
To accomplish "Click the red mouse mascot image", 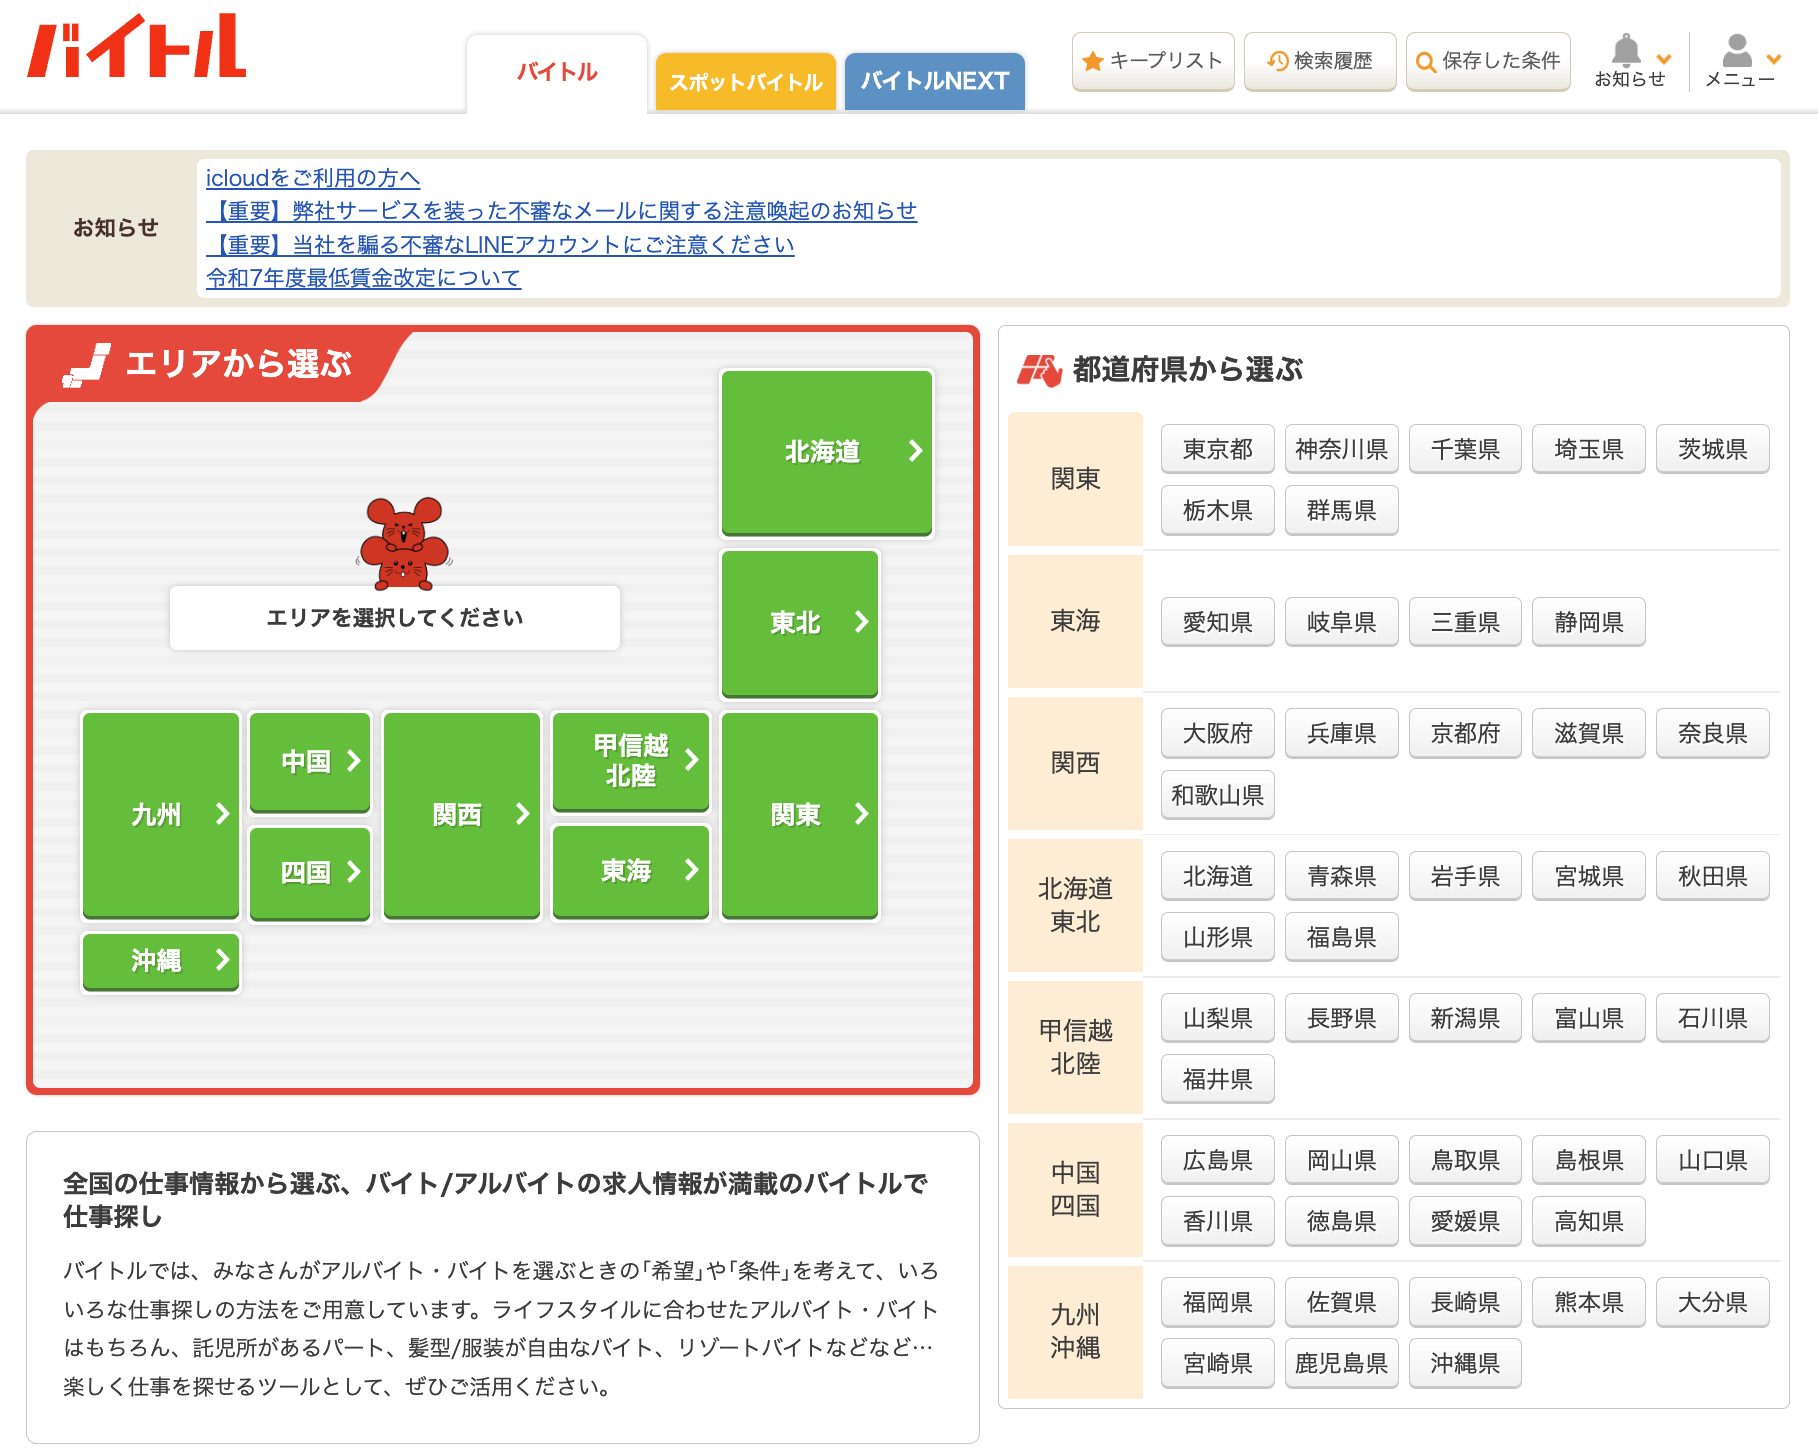I will 404,543.
